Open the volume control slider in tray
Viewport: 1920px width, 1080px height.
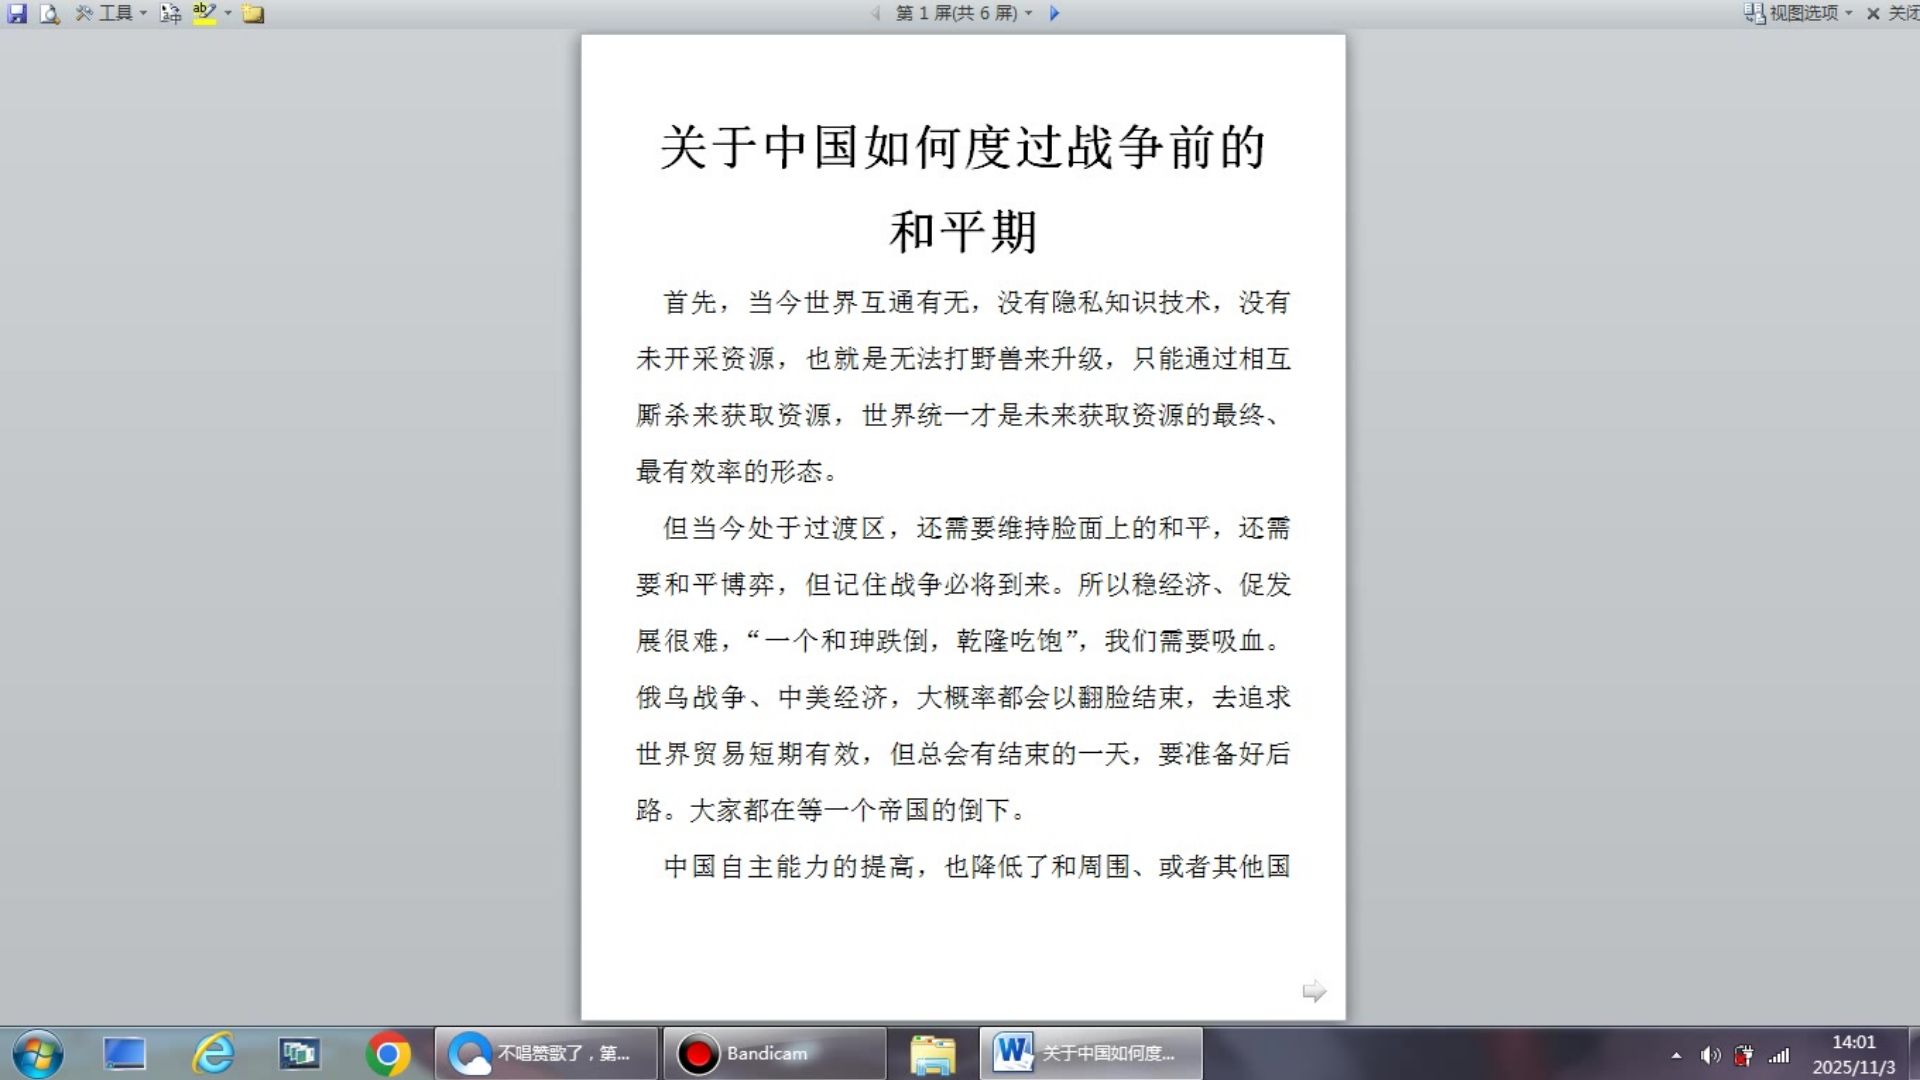1712,1054
